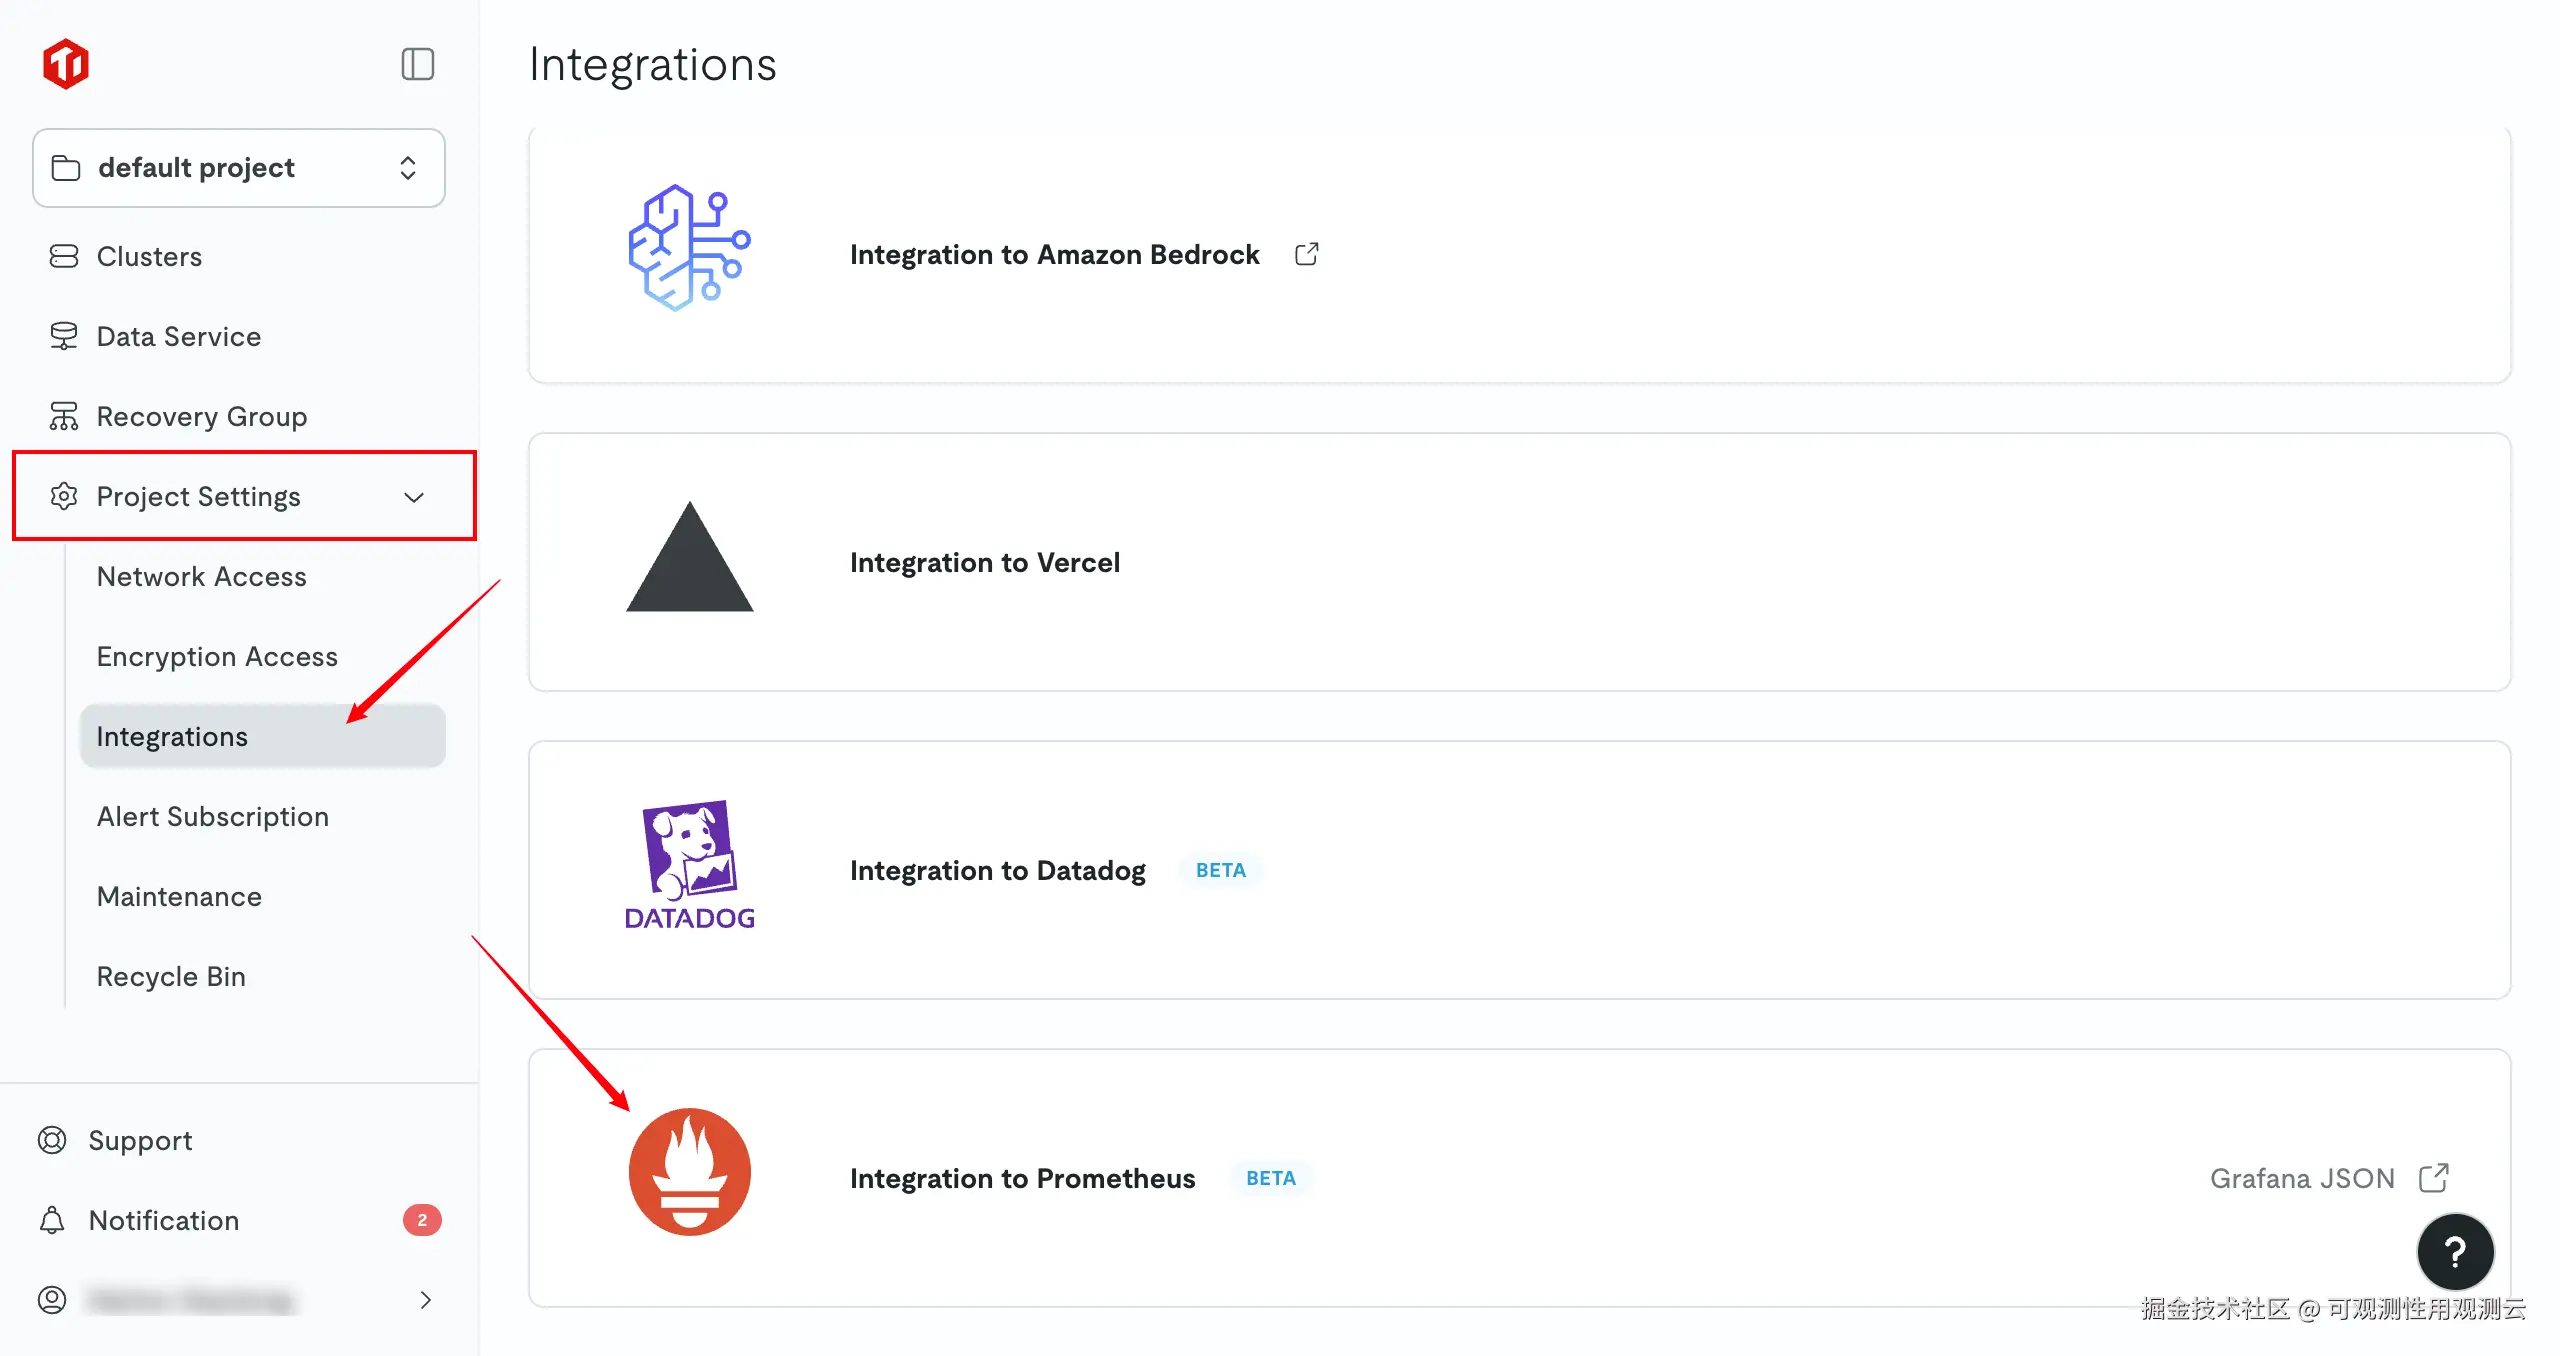Collapse the sidebar with panel icon

point(418,64)
